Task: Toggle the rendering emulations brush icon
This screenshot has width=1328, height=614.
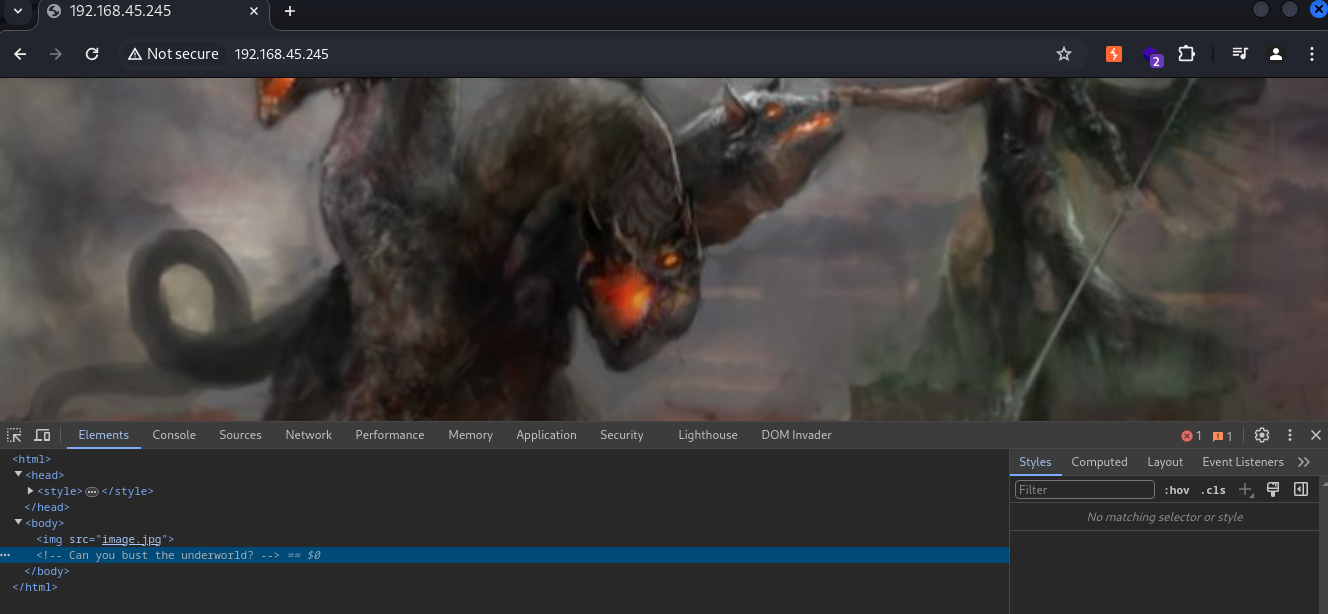Action: tap(1273, 489)
